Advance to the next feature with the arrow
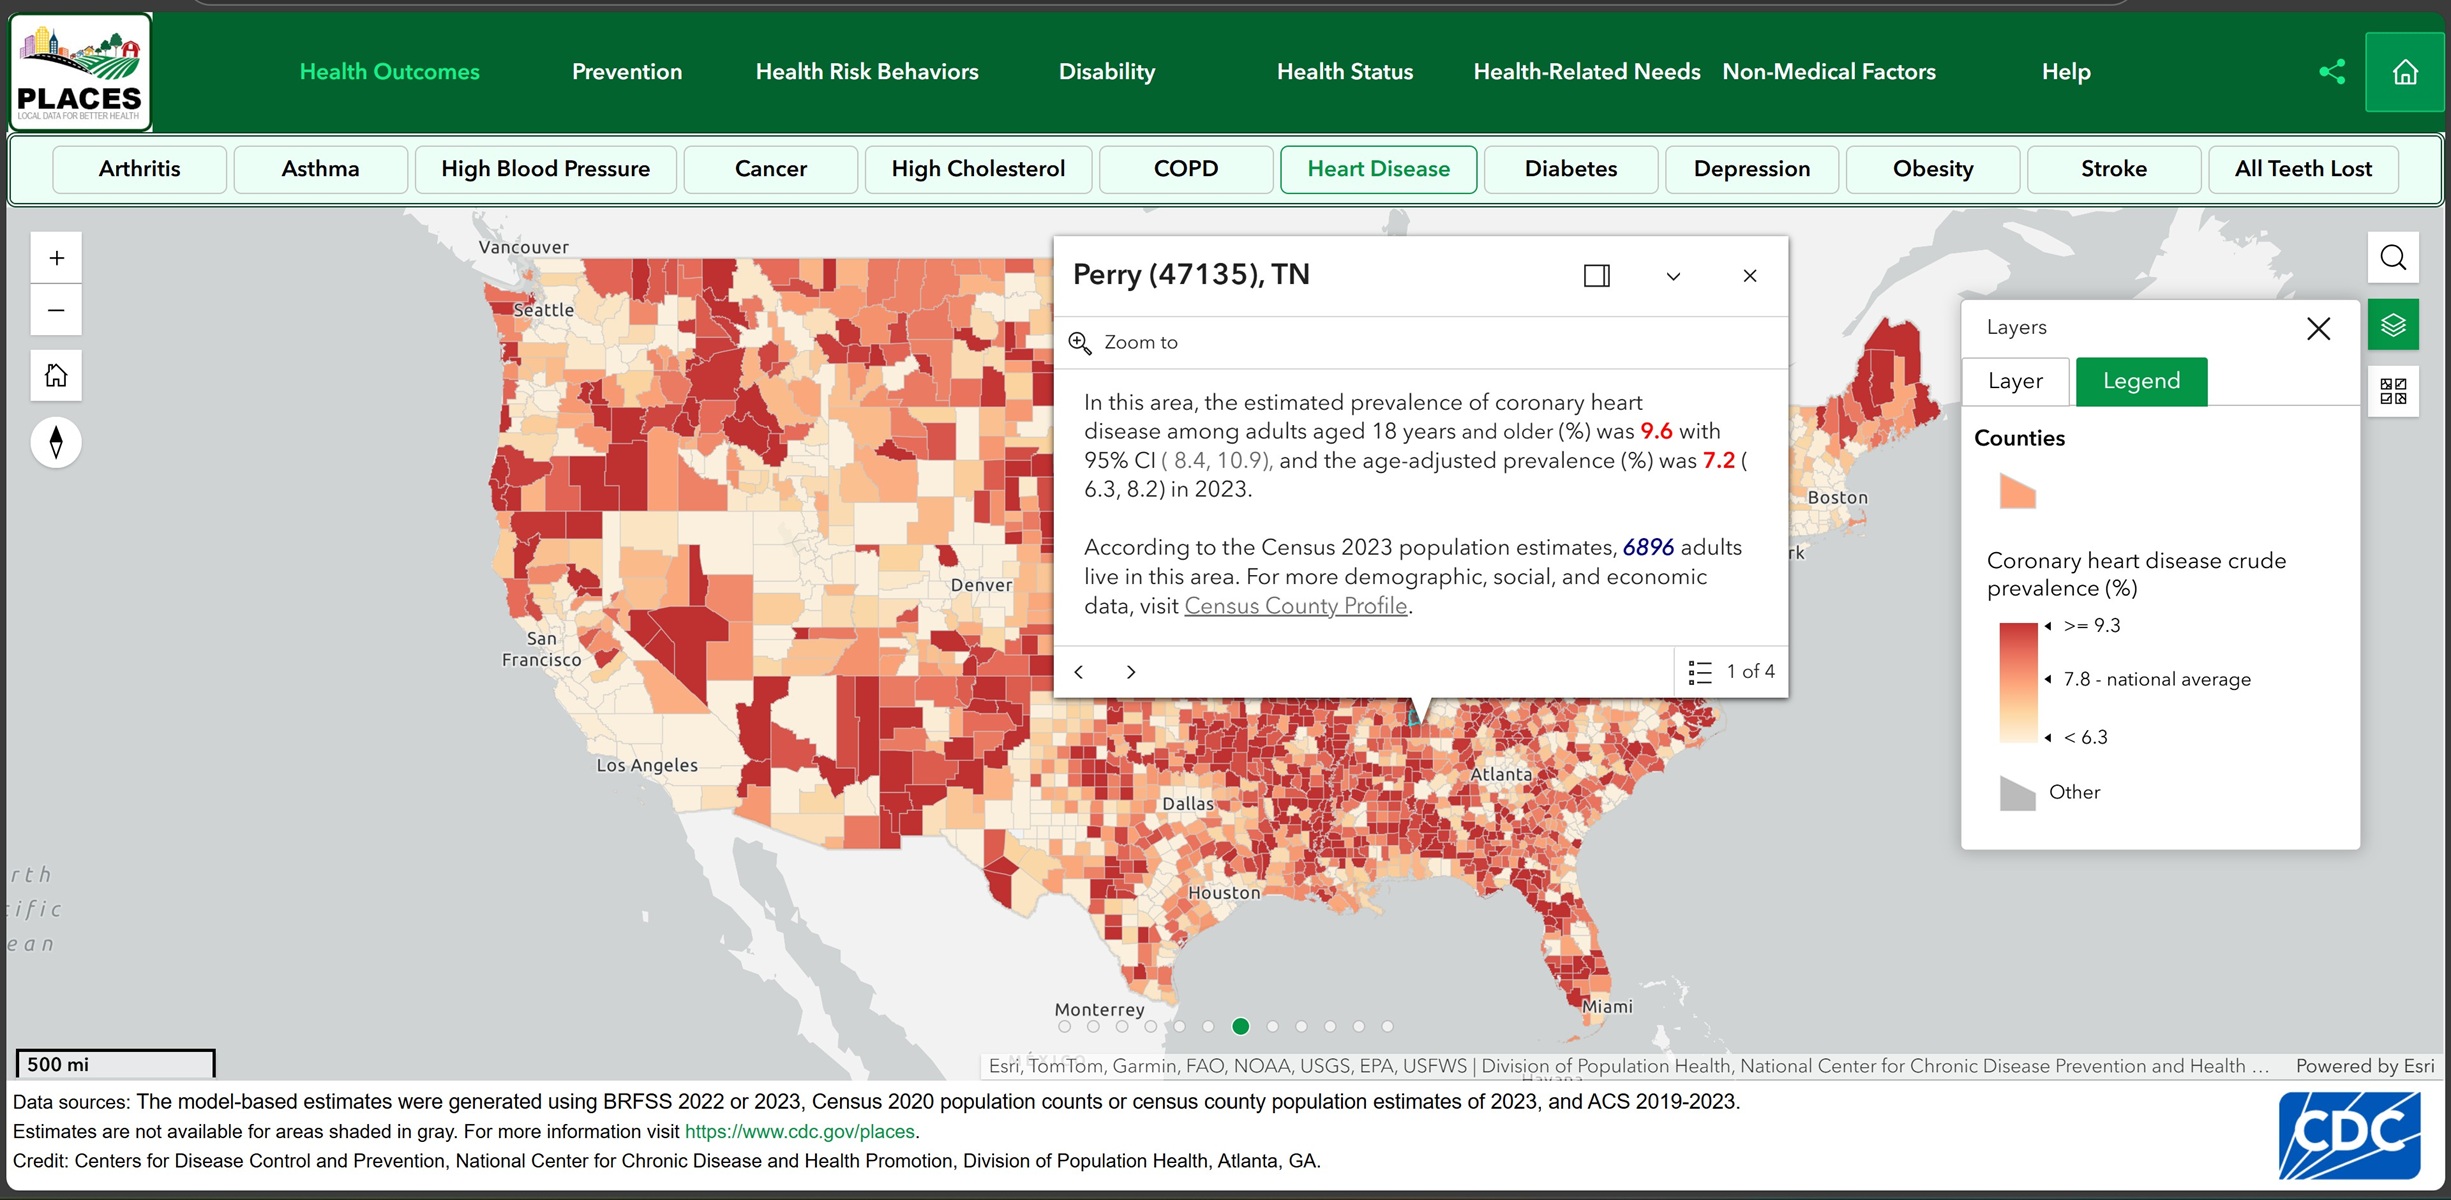Screen dimensions: 2451x1200 coord(1131,671)
